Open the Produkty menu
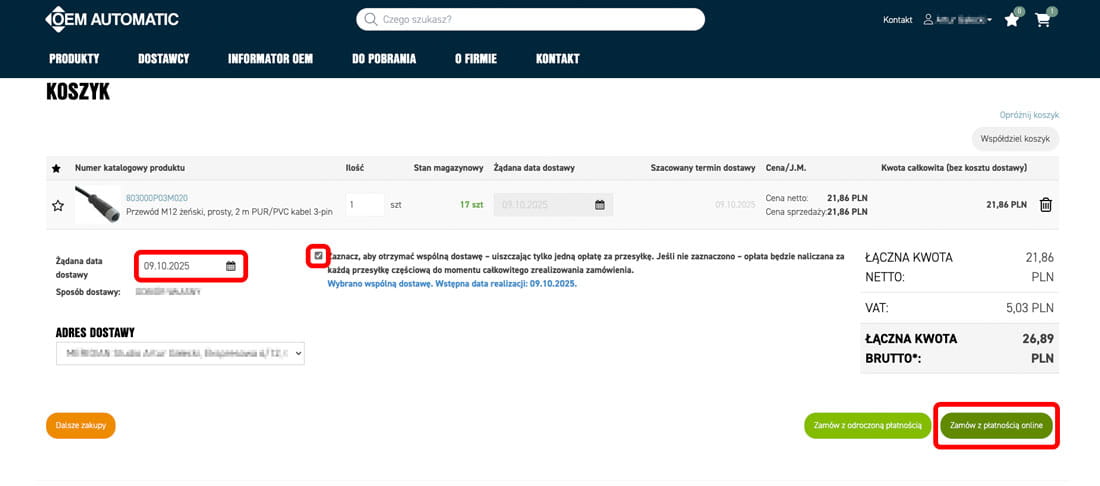This screenshot has width=1100, height=486. (74, 59)
